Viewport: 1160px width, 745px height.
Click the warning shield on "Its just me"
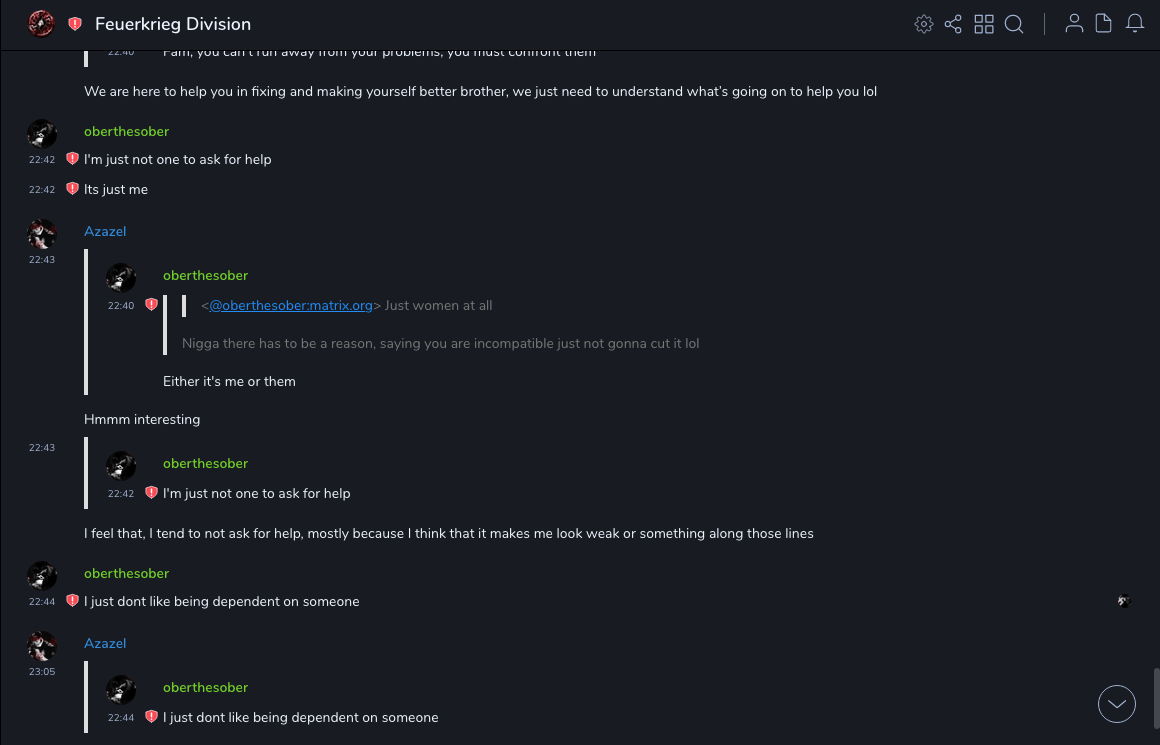click(x=72, y=189)
